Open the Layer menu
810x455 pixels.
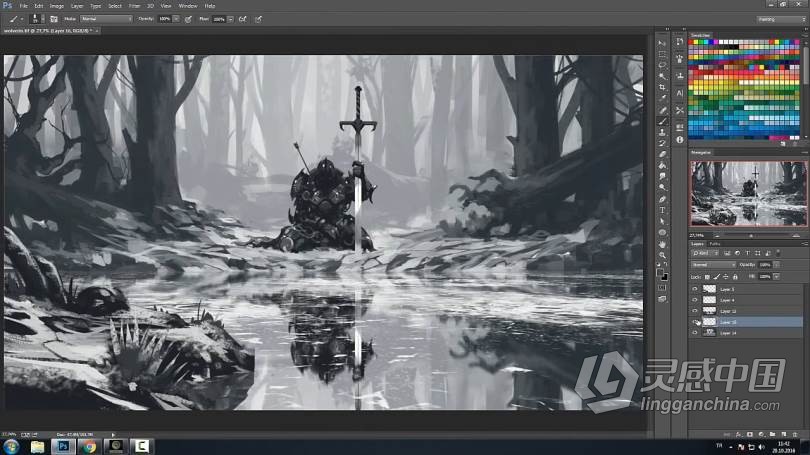pyautogui.click(x=77, y=6)
